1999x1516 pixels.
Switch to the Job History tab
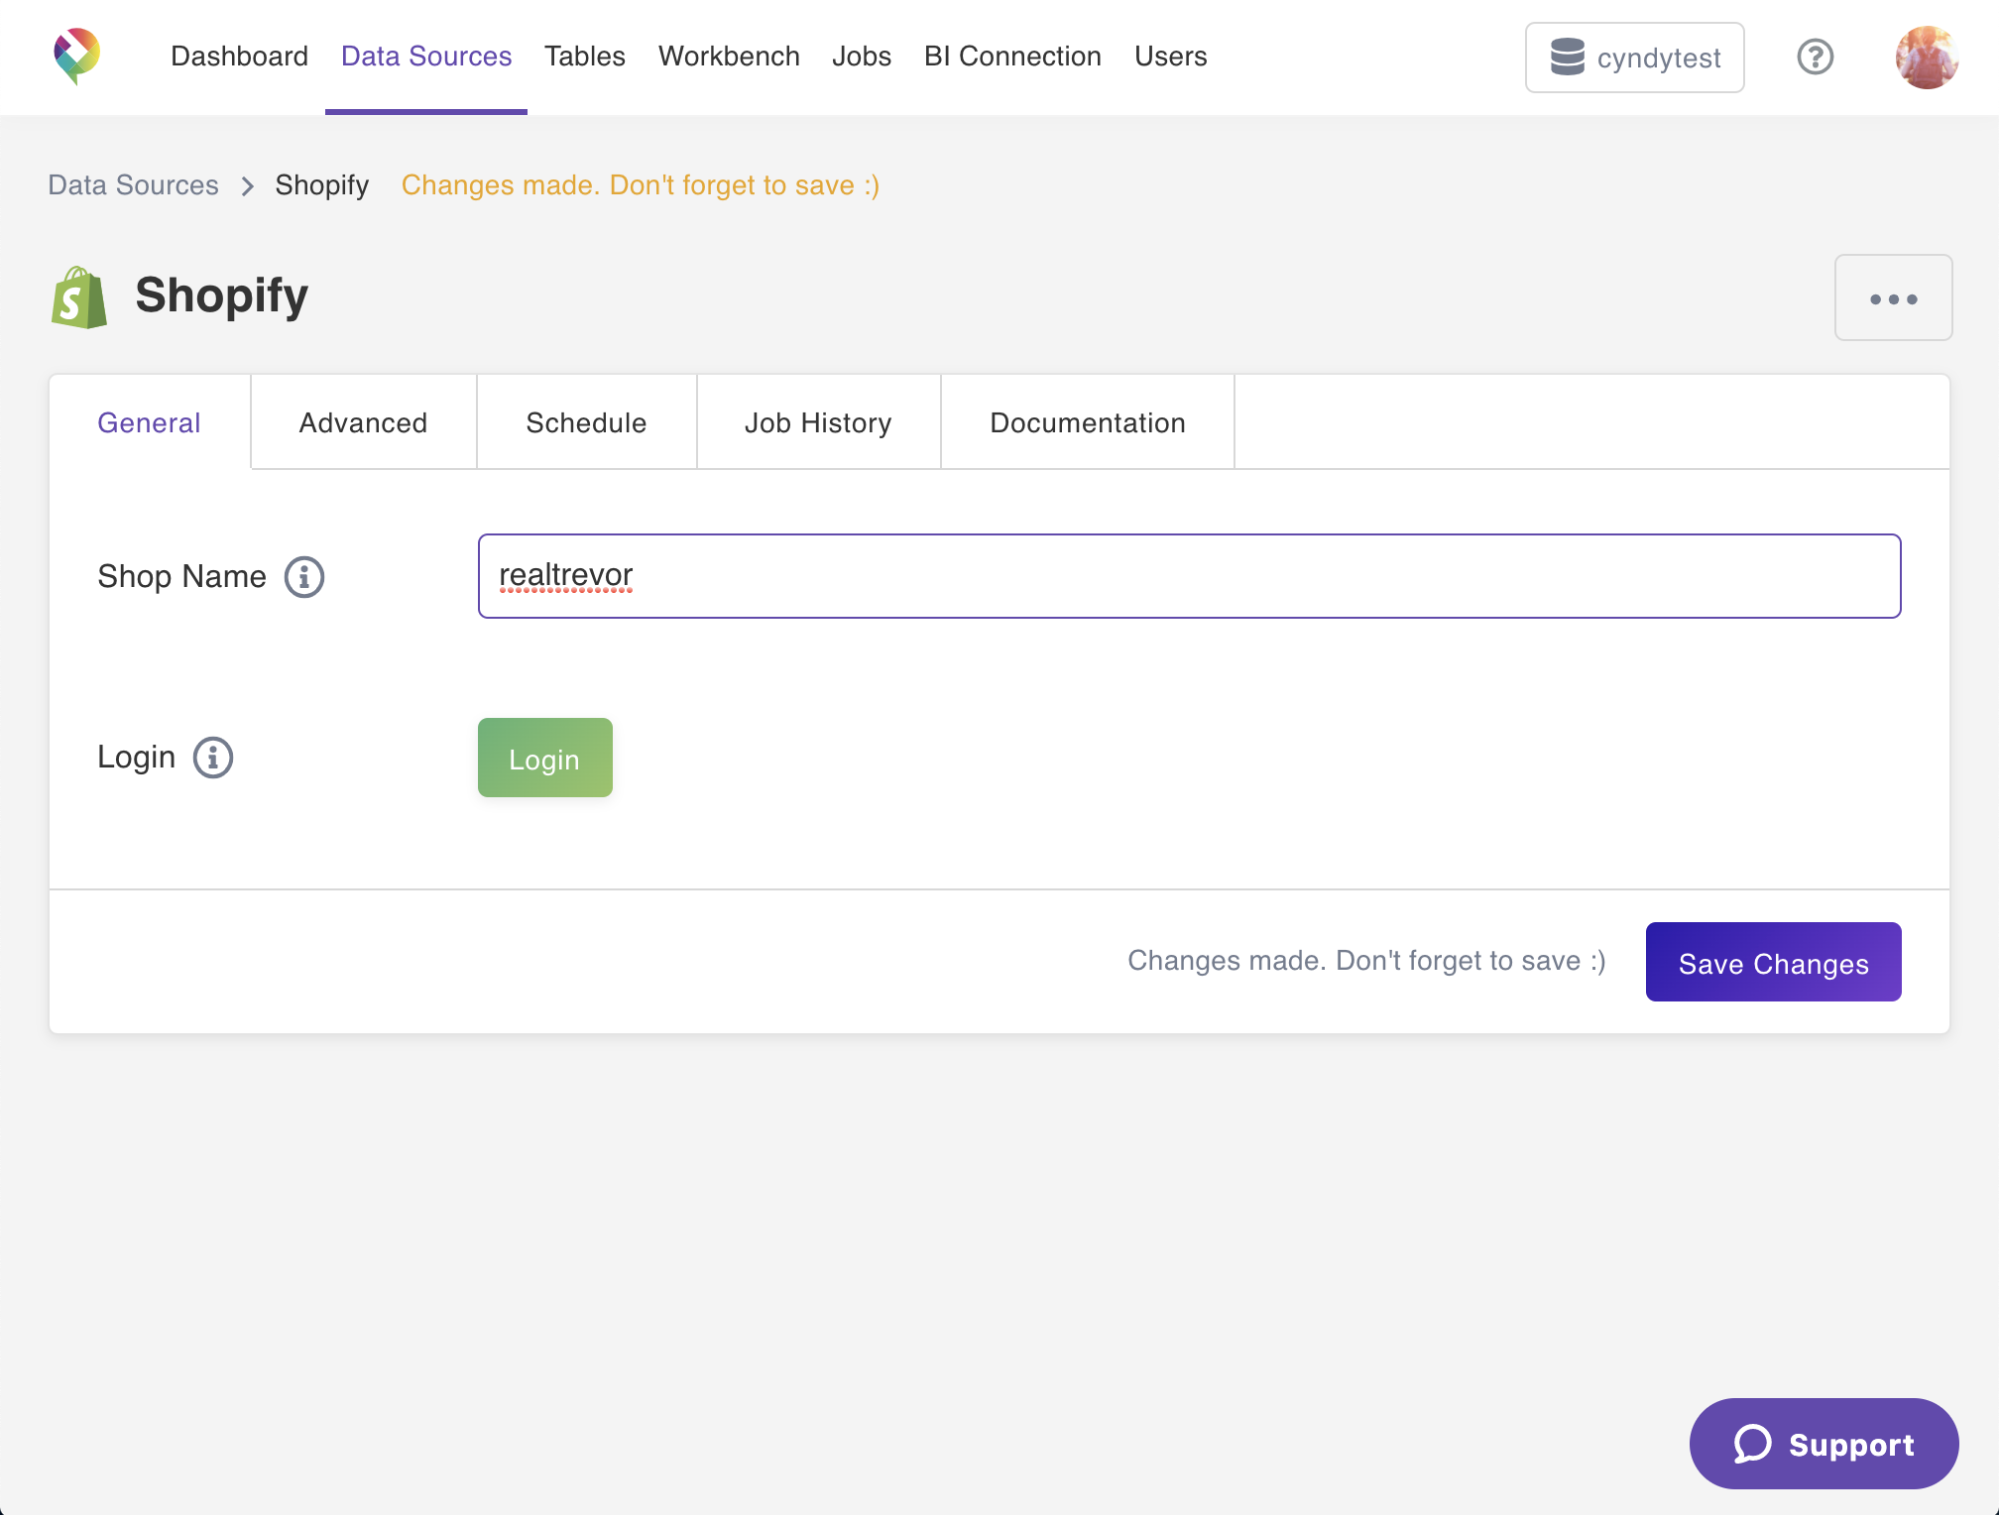click(x=819, y=422)
